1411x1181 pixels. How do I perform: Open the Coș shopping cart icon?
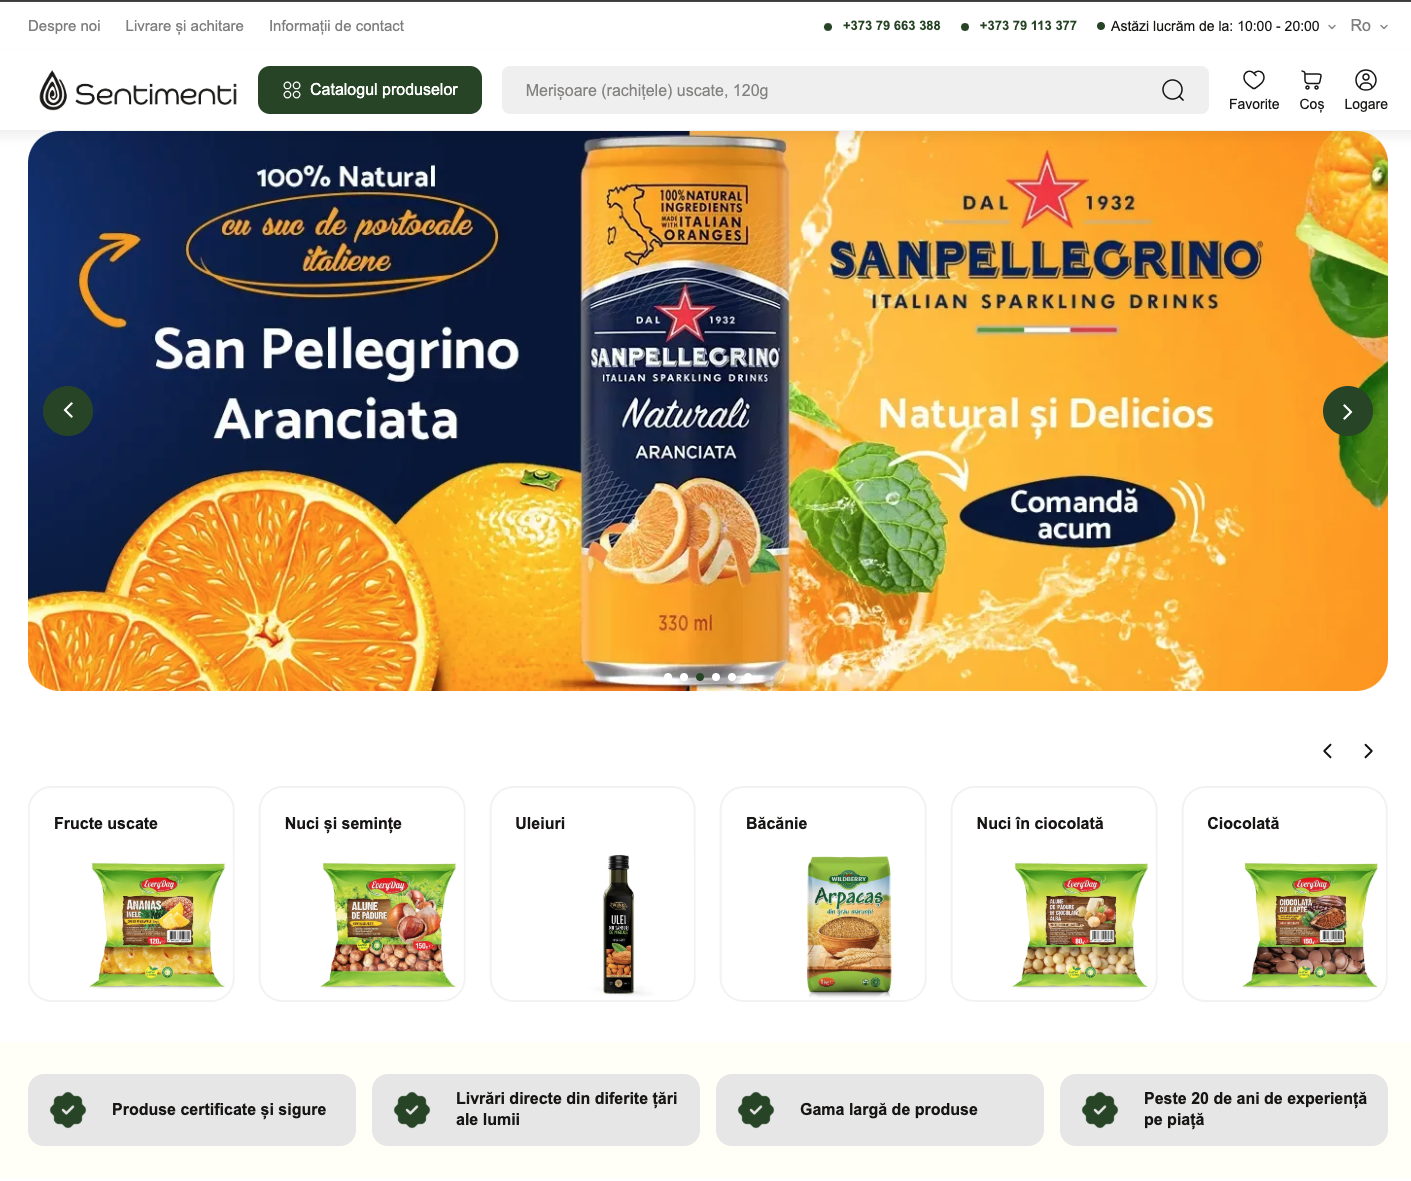click(1311, 80)
